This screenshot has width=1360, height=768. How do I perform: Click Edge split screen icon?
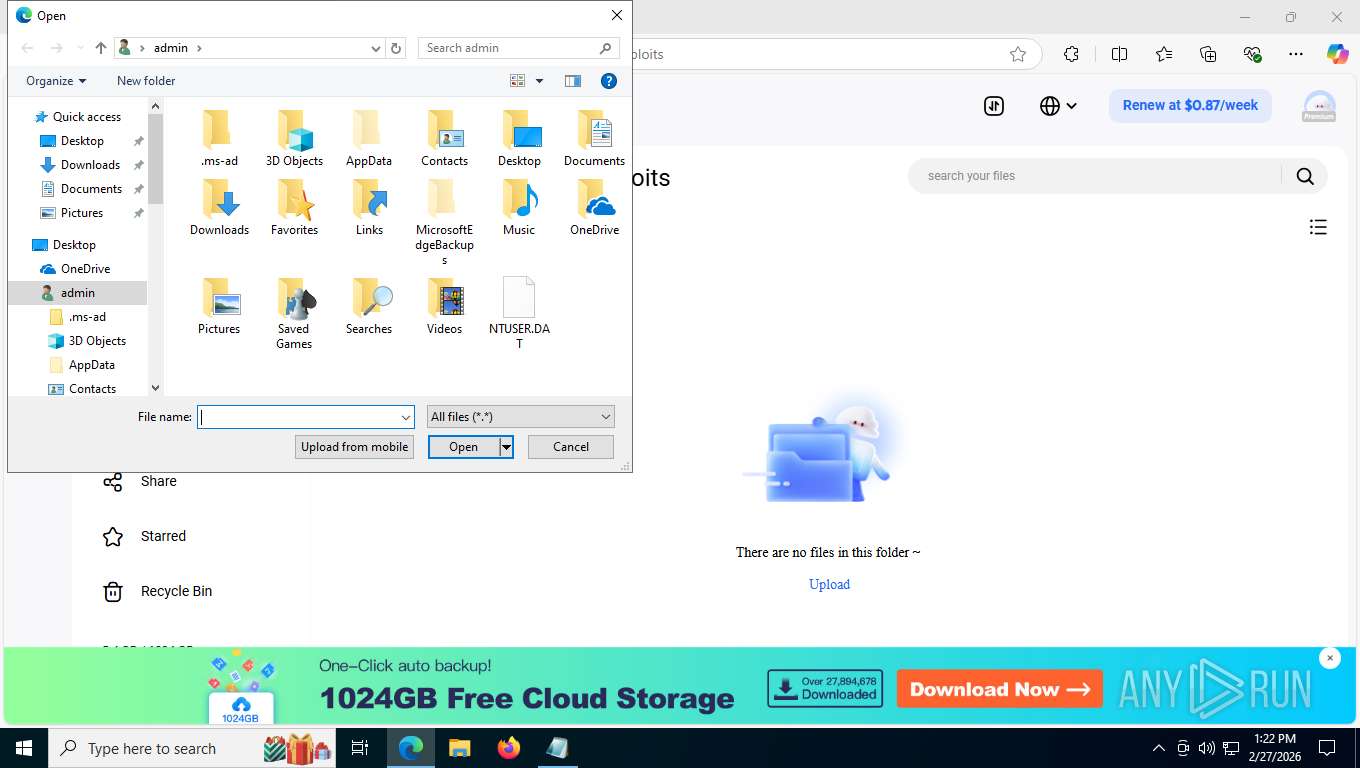(x=1119, y=54)
